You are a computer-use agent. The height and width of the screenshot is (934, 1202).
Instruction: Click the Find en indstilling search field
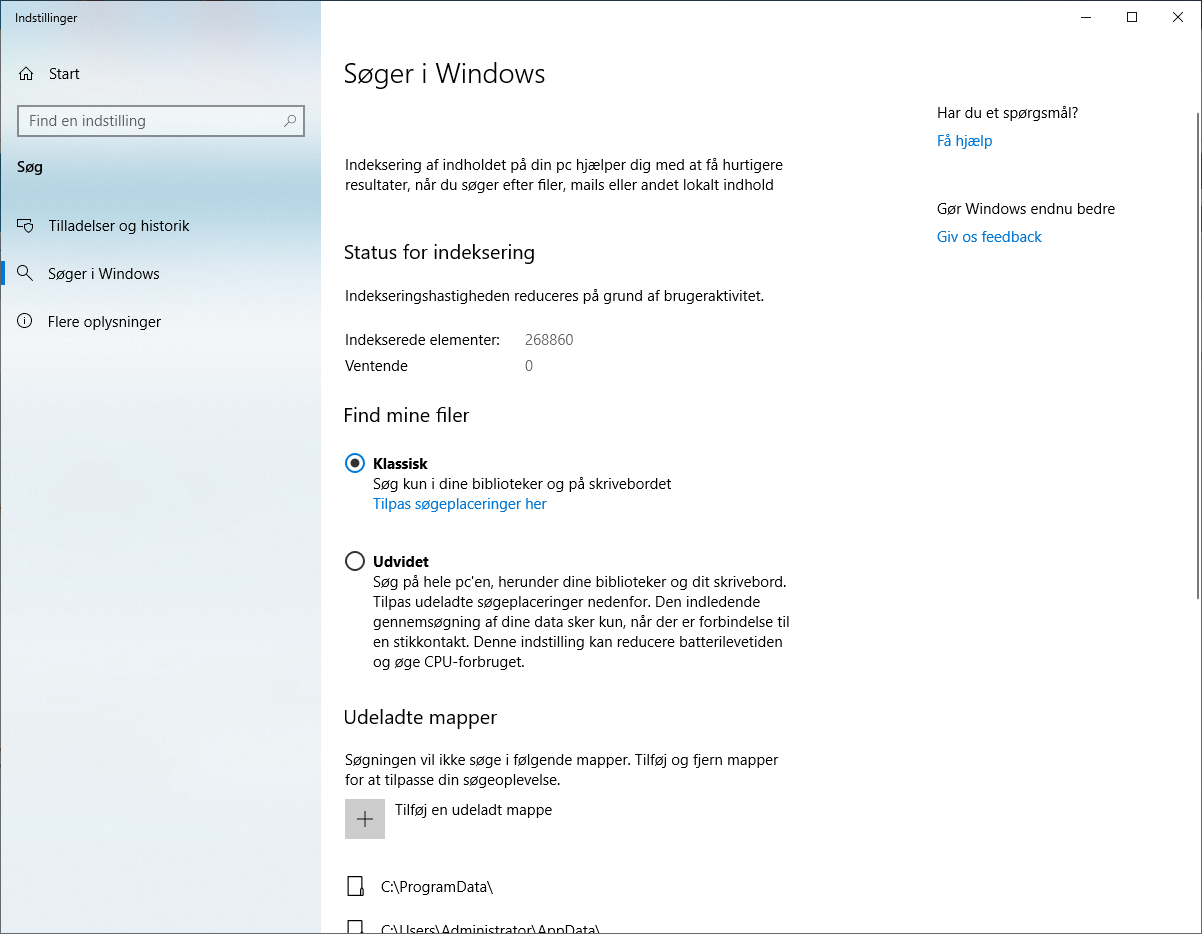150,120
